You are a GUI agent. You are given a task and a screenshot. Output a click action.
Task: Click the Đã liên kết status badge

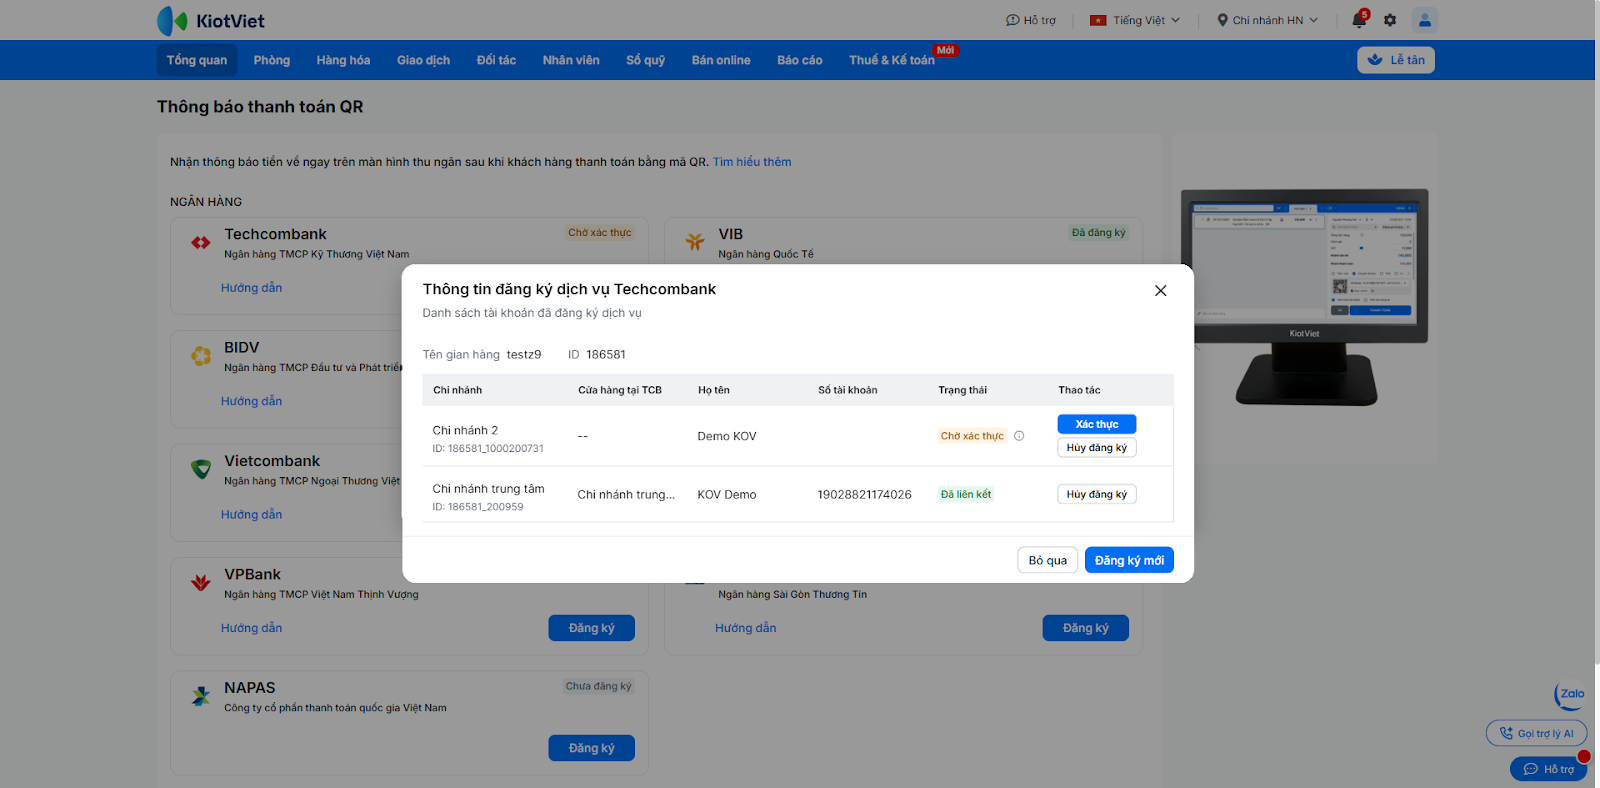pyautogui.click(x=966, y=495)
